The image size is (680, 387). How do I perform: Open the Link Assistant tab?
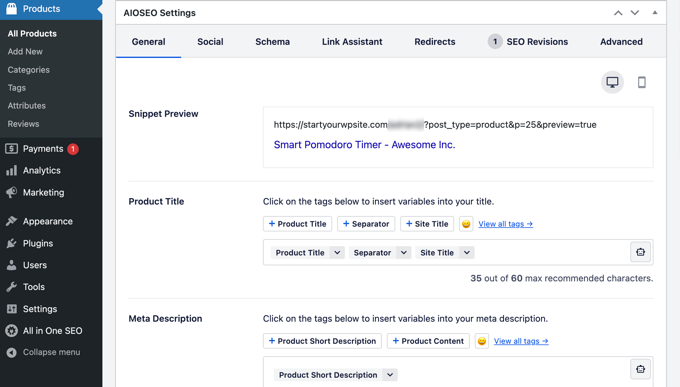(352, 42)
